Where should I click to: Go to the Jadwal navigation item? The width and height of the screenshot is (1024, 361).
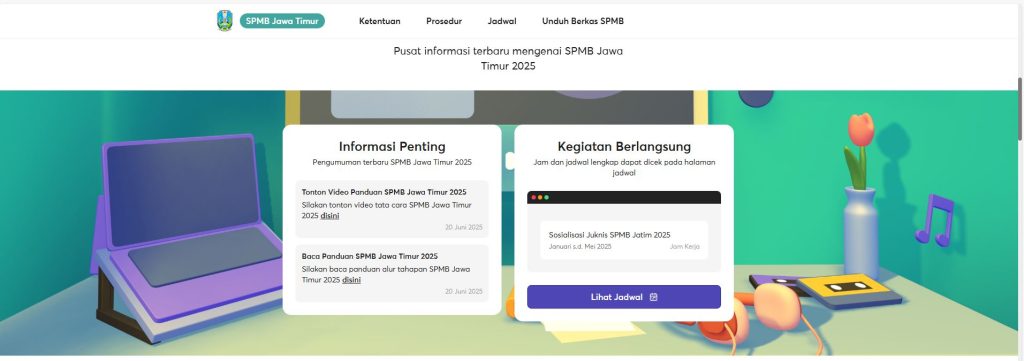[x=502, y=21]
